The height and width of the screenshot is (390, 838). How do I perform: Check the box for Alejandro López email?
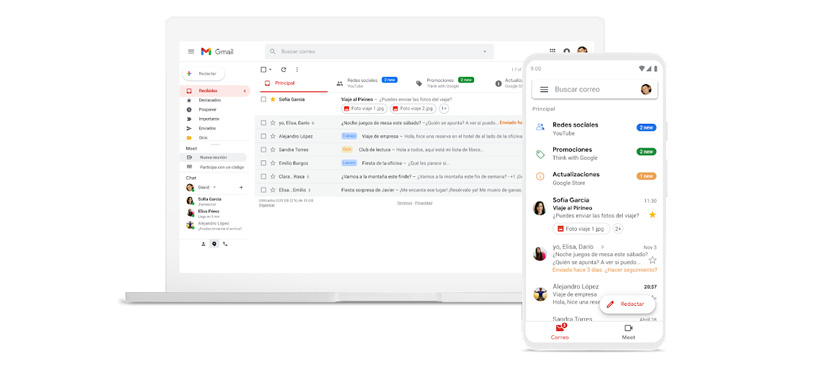(x=263, y=136)
